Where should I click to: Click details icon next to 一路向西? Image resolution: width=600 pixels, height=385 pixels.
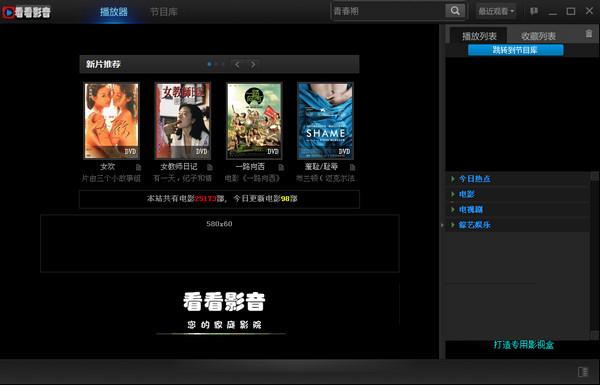(x=281, y=167)
